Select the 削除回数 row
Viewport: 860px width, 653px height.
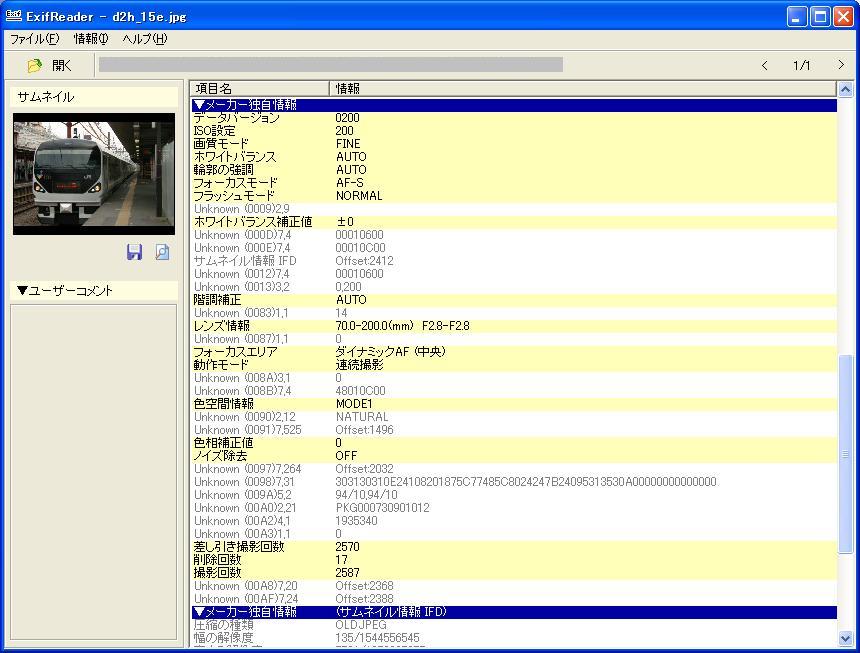[514, 560]
